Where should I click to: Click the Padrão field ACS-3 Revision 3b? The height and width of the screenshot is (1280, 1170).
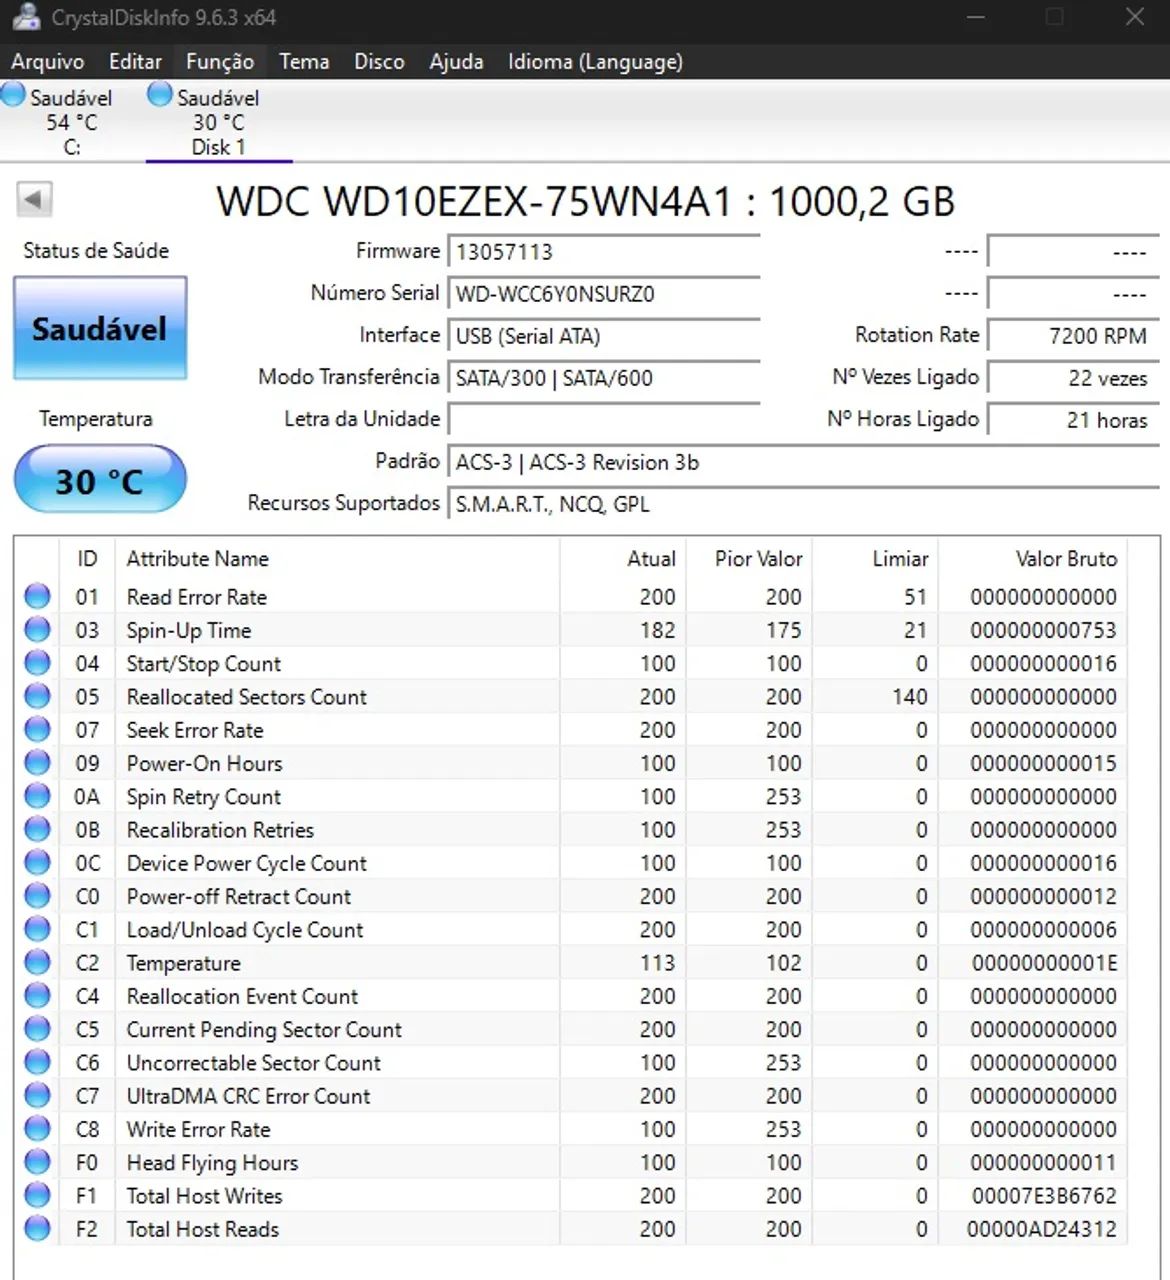(x=804, y=462)
